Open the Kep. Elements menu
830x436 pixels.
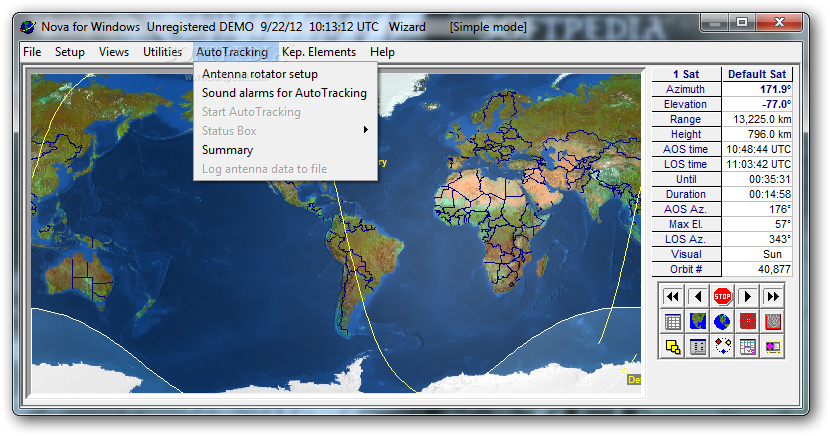click(319, 52)
